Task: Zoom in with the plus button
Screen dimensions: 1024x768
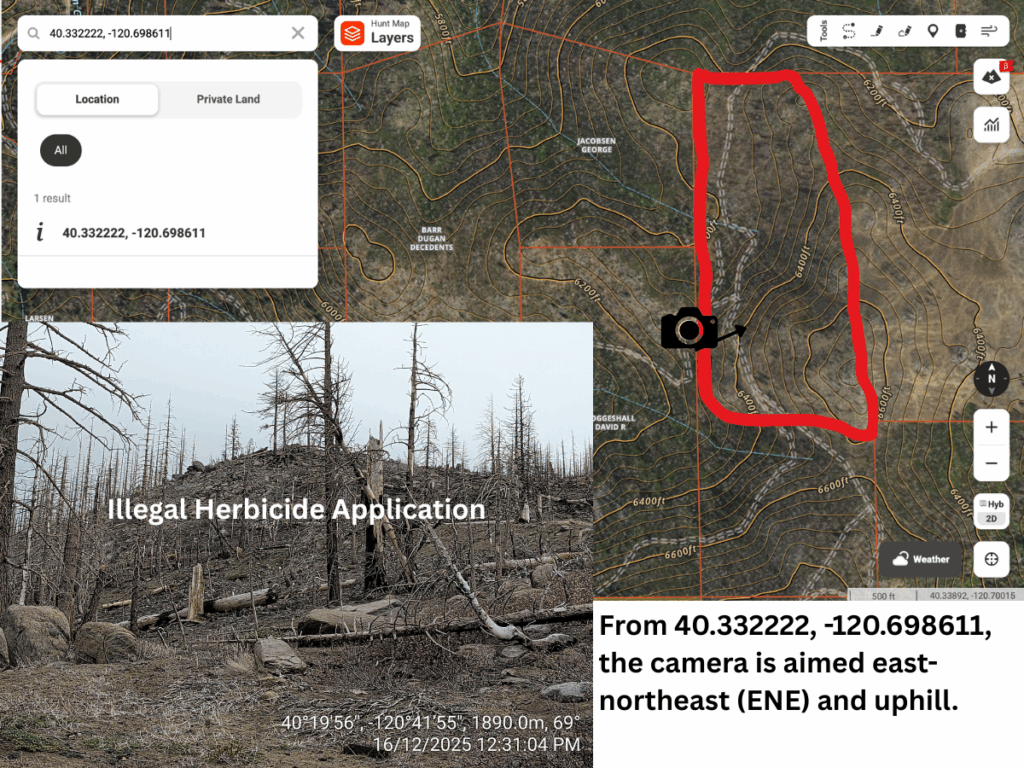Action: (991, 427)
